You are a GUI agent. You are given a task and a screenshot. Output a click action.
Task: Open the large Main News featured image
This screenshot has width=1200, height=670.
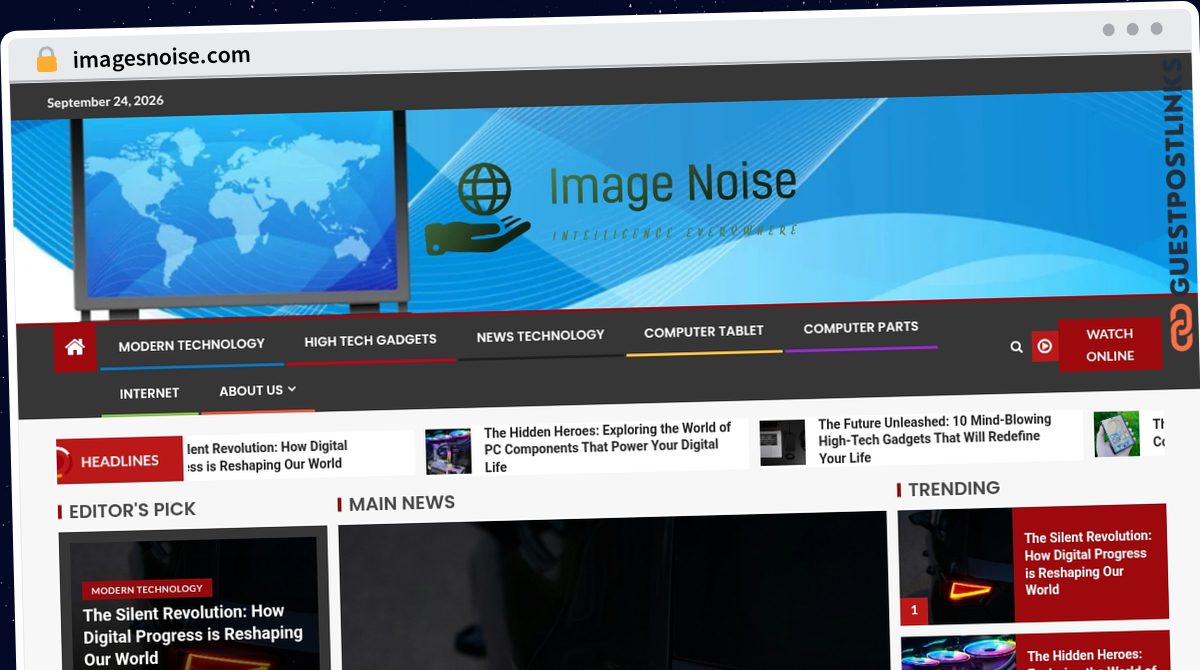612,593
